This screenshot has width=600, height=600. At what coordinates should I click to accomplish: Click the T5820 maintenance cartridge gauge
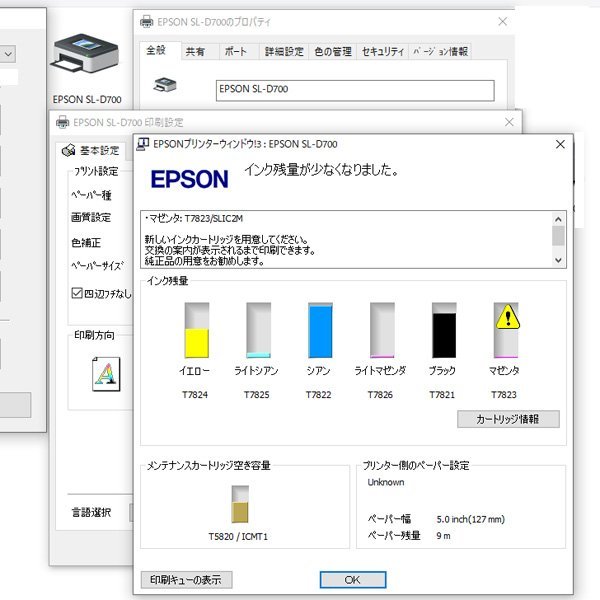pyautogui.click(x=240, y=504)
